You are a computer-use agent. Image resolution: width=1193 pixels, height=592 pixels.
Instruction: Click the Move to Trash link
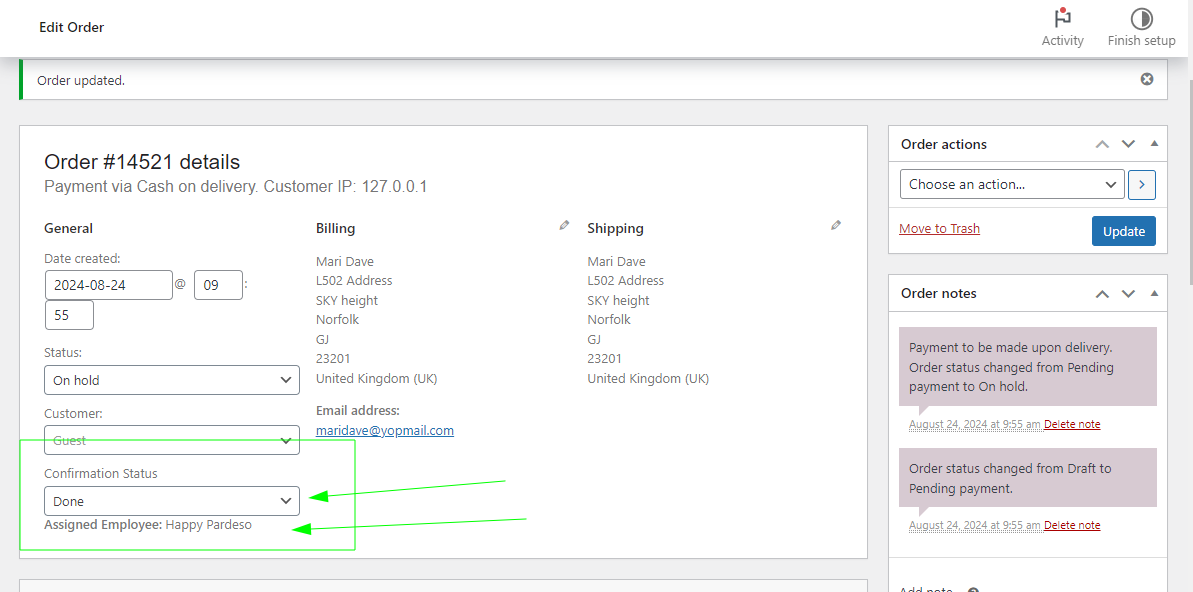pyautogui.click(x=939, y=228)
